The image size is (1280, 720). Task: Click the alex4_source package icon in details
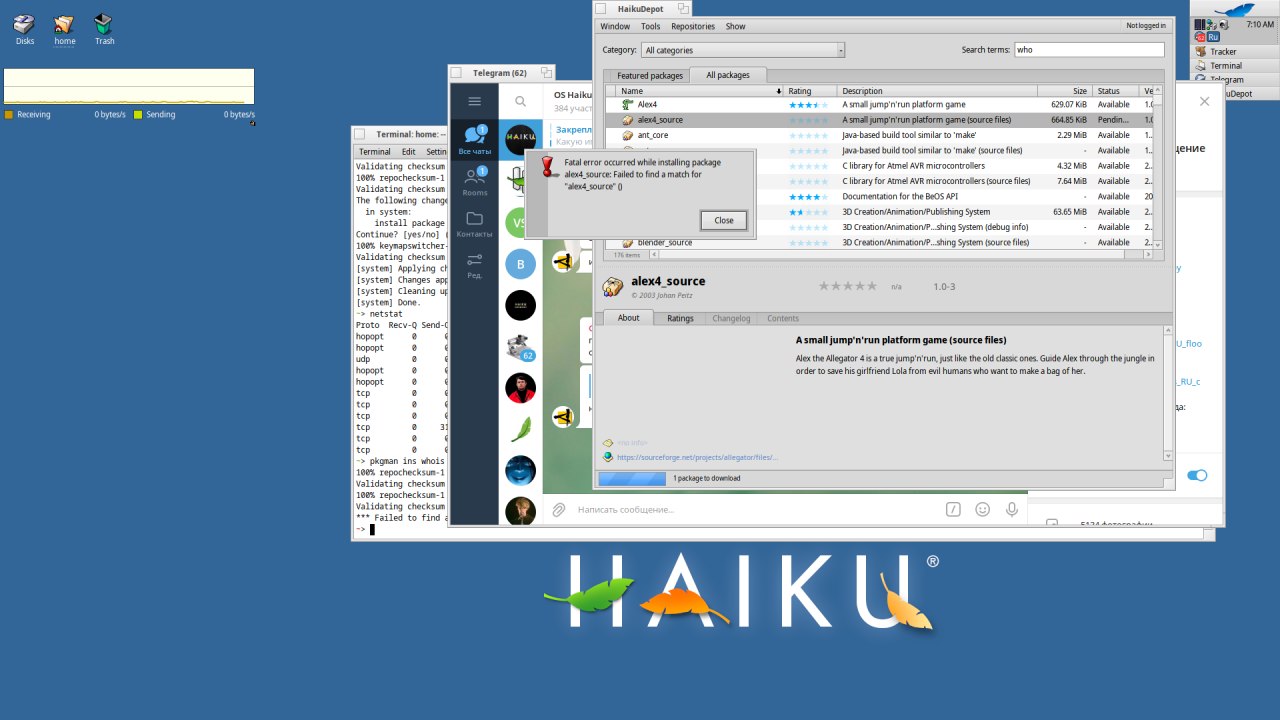click(613, 287)
